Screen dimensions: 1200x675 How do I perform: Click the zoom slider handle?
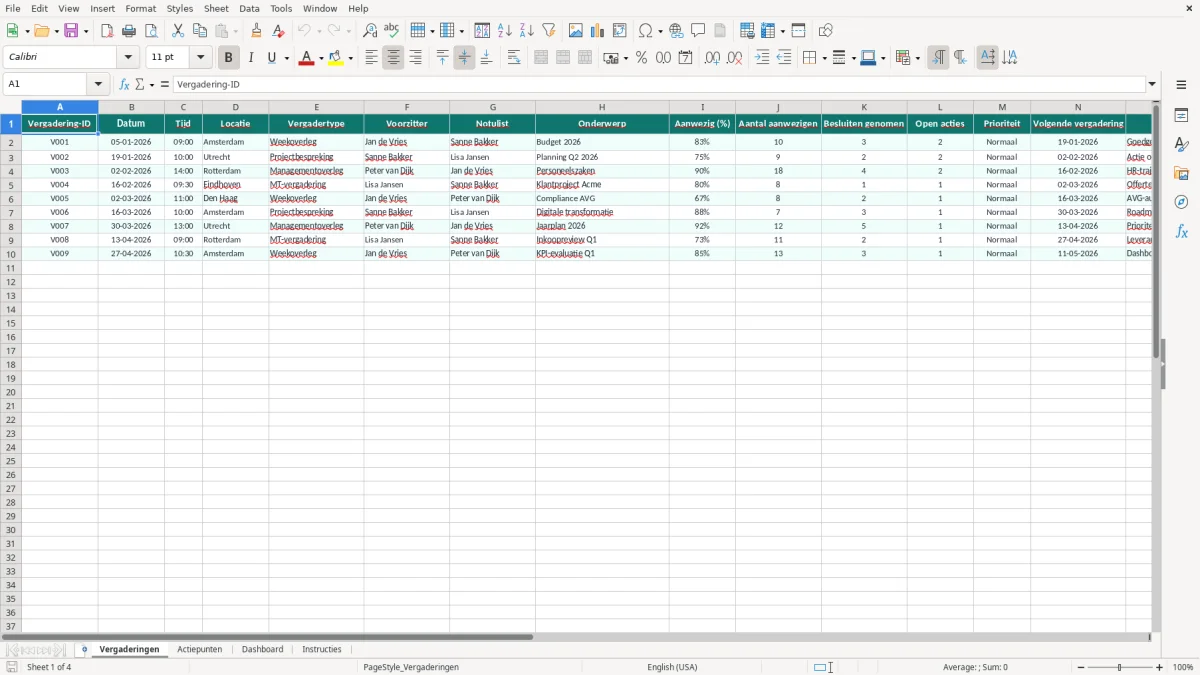(x=1120, y=667)
